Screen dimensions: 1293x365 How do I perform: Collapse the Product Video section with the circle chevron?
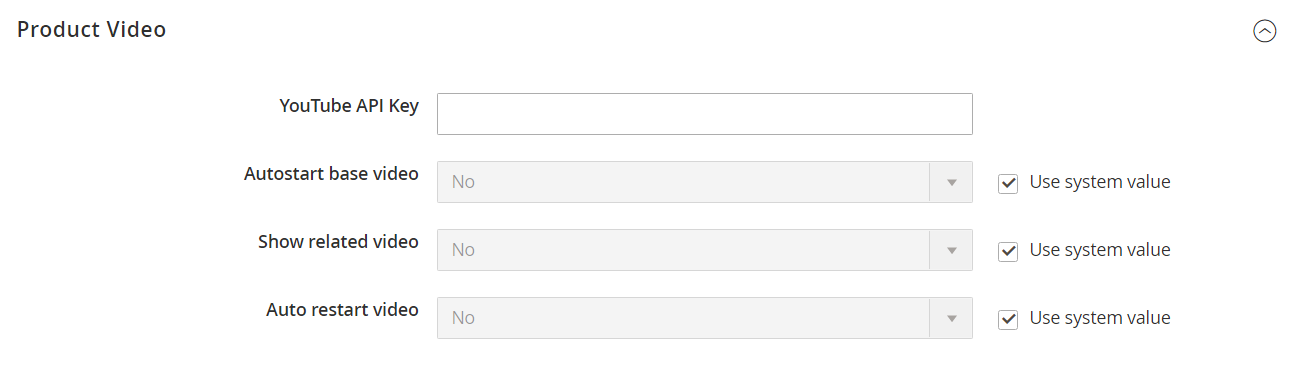point(1264,31)
